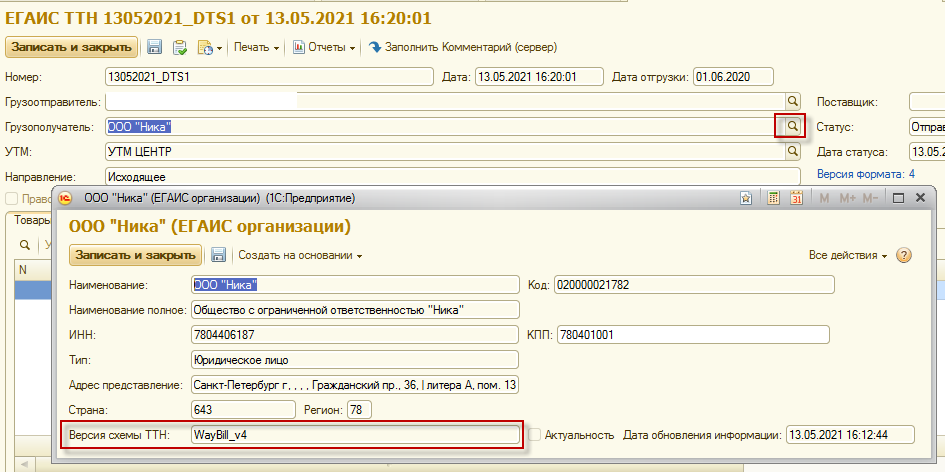
Task: Open the Создать на основании dropdown
Action: click(x=299, y=255)
